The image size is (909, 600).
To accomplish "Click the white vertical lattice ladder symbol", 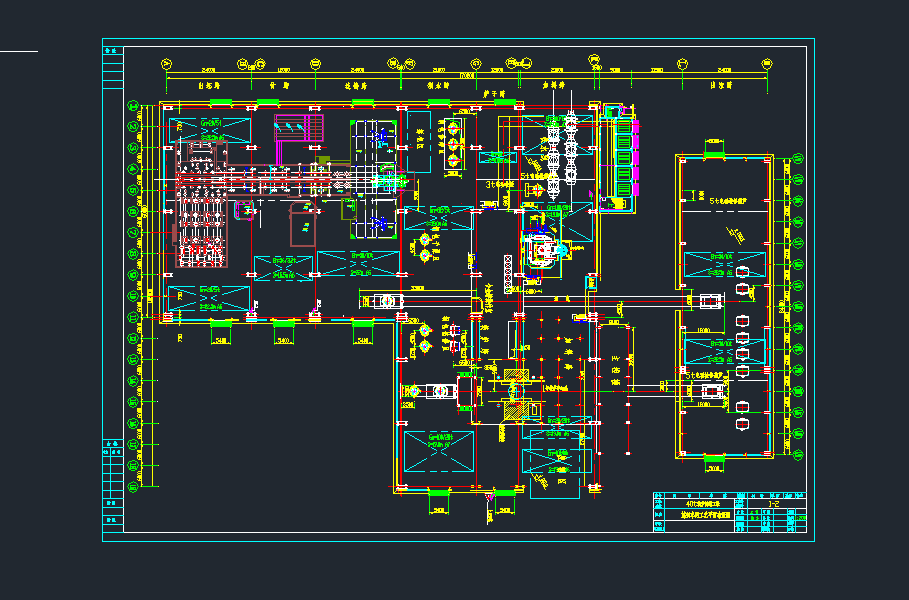I will 507,272.
